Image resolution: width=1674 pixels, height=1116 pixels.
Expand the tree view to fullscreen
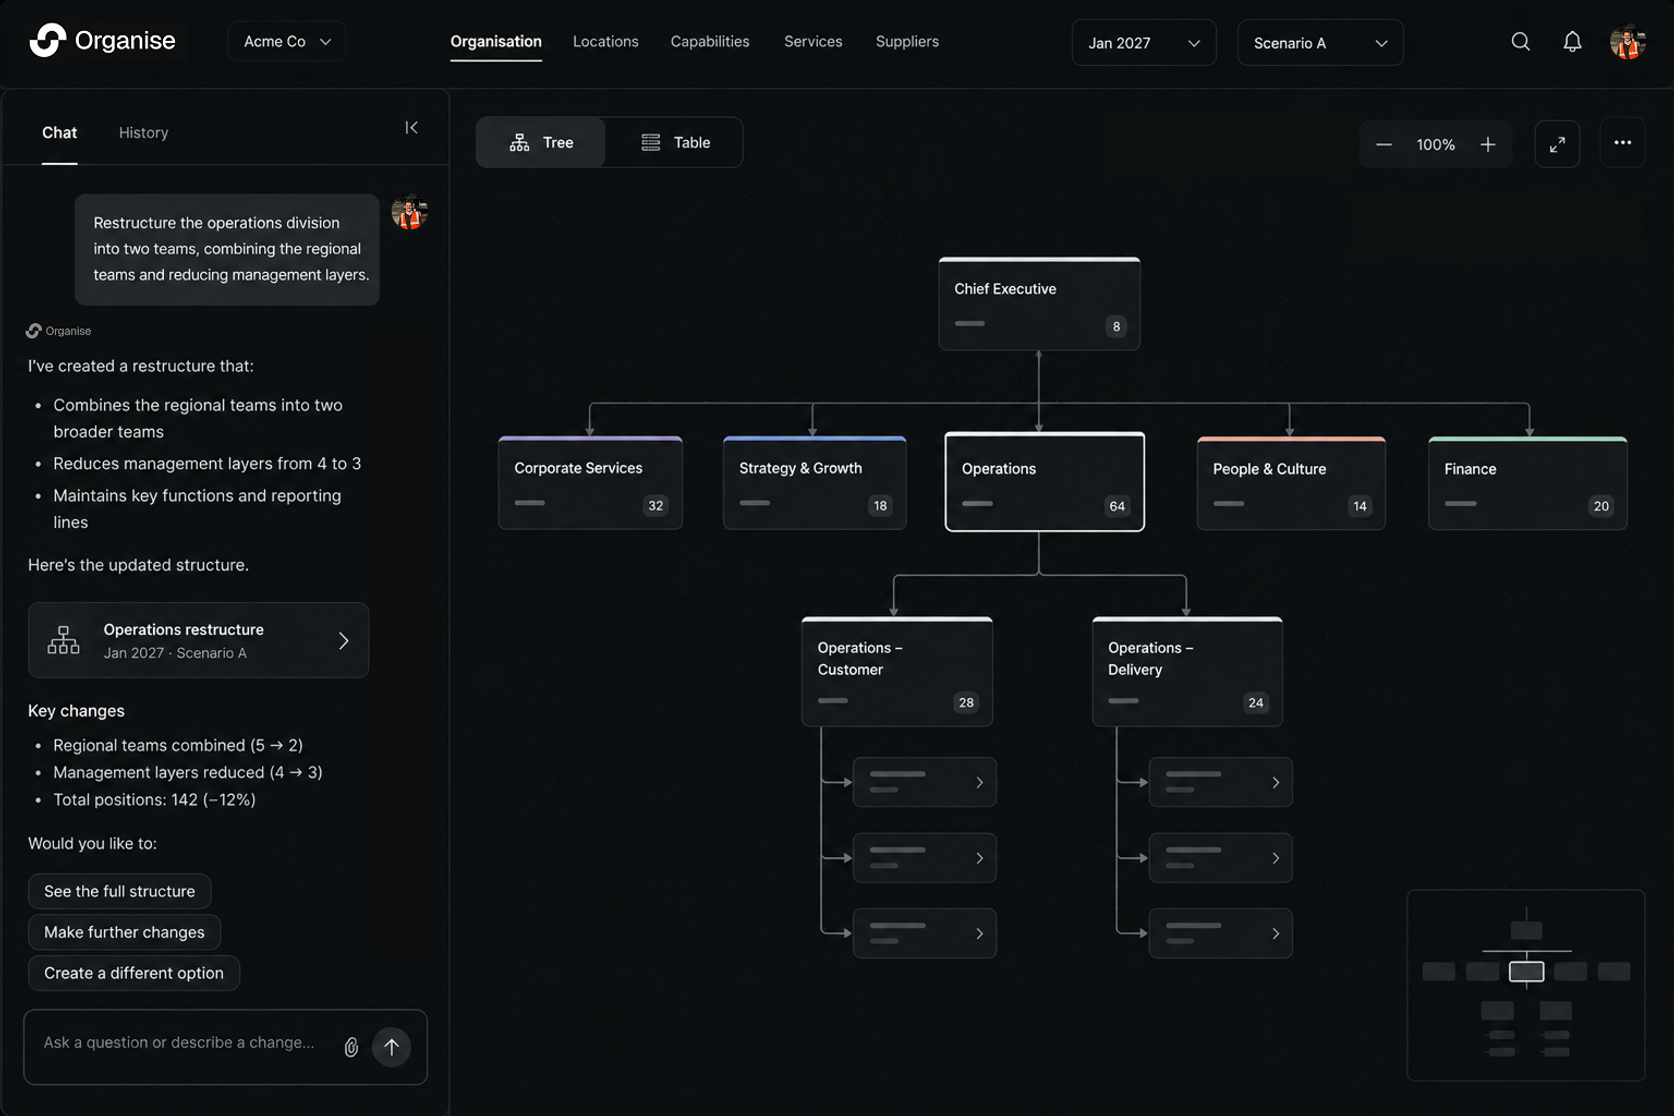pos(1557,145)
